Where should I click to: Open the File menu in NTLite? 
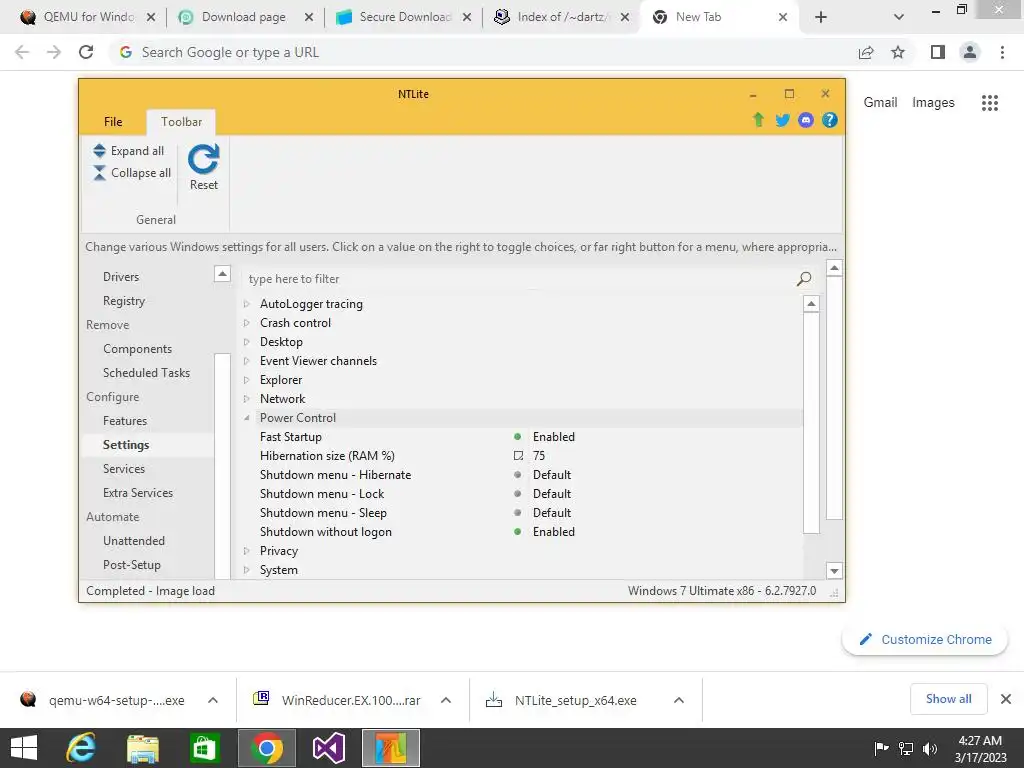[113, 121]
